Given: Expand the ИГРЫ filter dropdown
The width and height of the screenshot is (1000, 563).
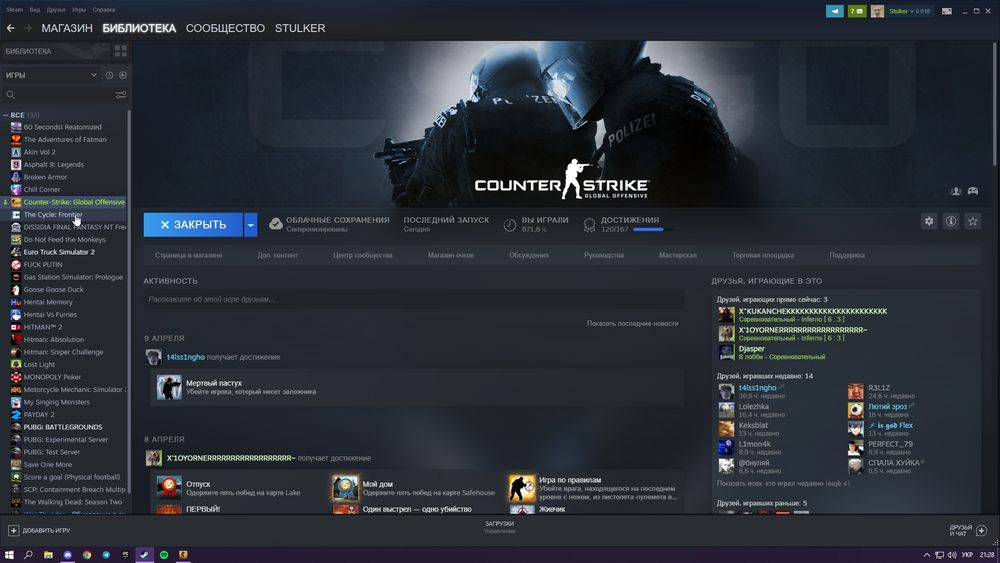Looking at the screenshot, I should pyautogui.click(x=51, y=75).
